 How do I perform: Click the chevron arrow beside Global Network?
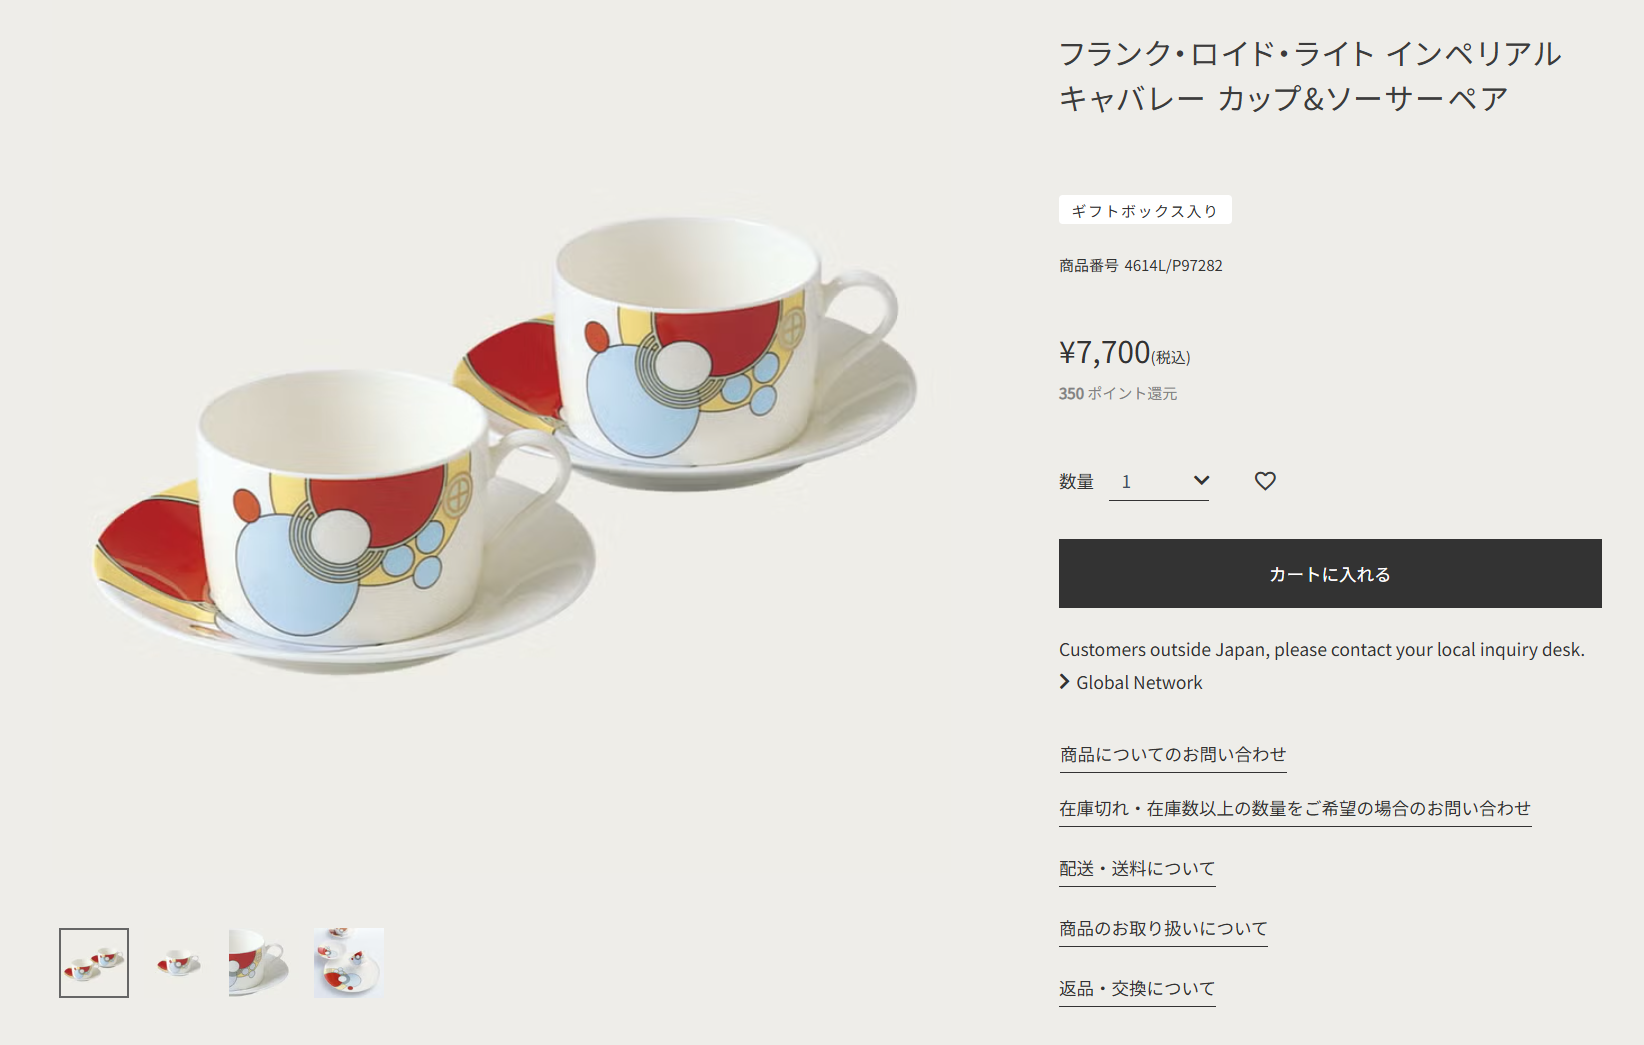pos(1064,682)
